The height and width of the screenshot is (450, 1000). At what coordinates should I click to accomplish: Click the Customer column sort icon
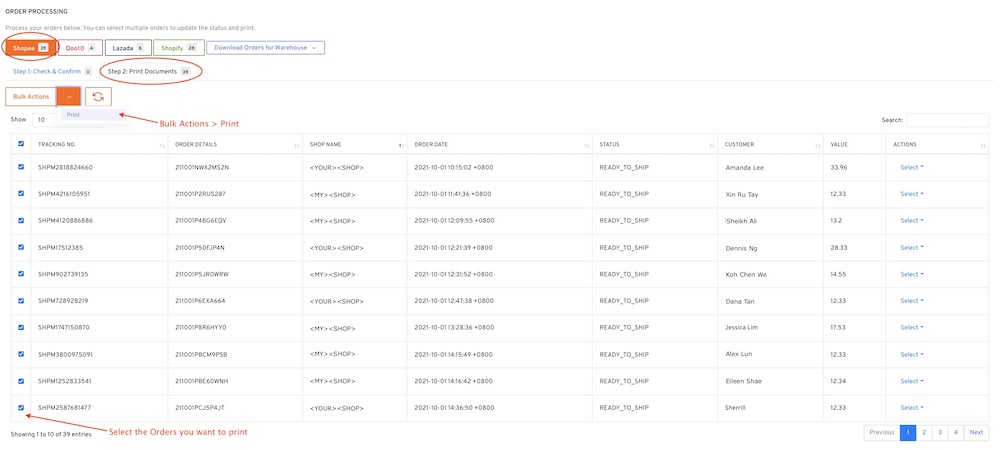coord(817,146)
